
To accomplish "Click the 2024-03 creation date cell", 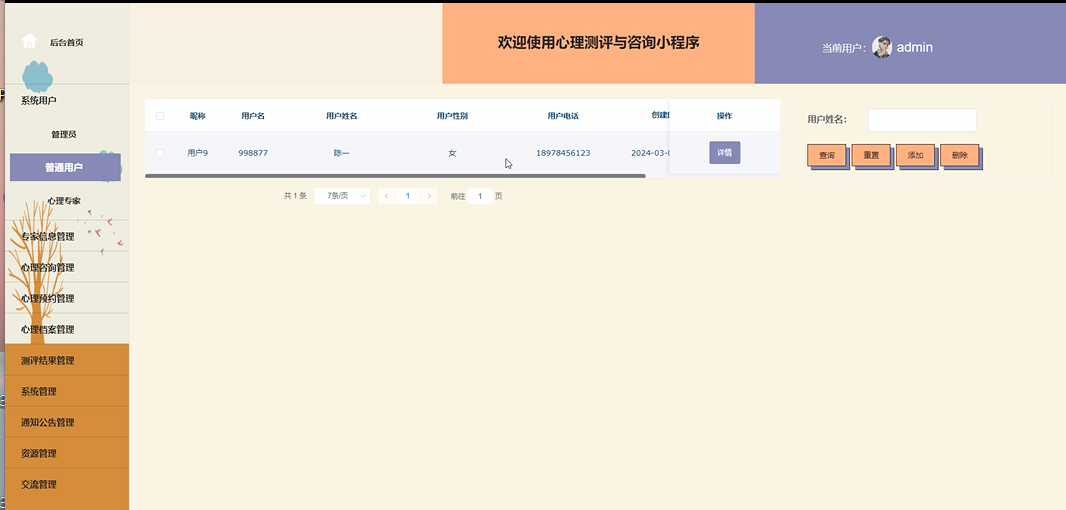I will click(x=651, y=153).
